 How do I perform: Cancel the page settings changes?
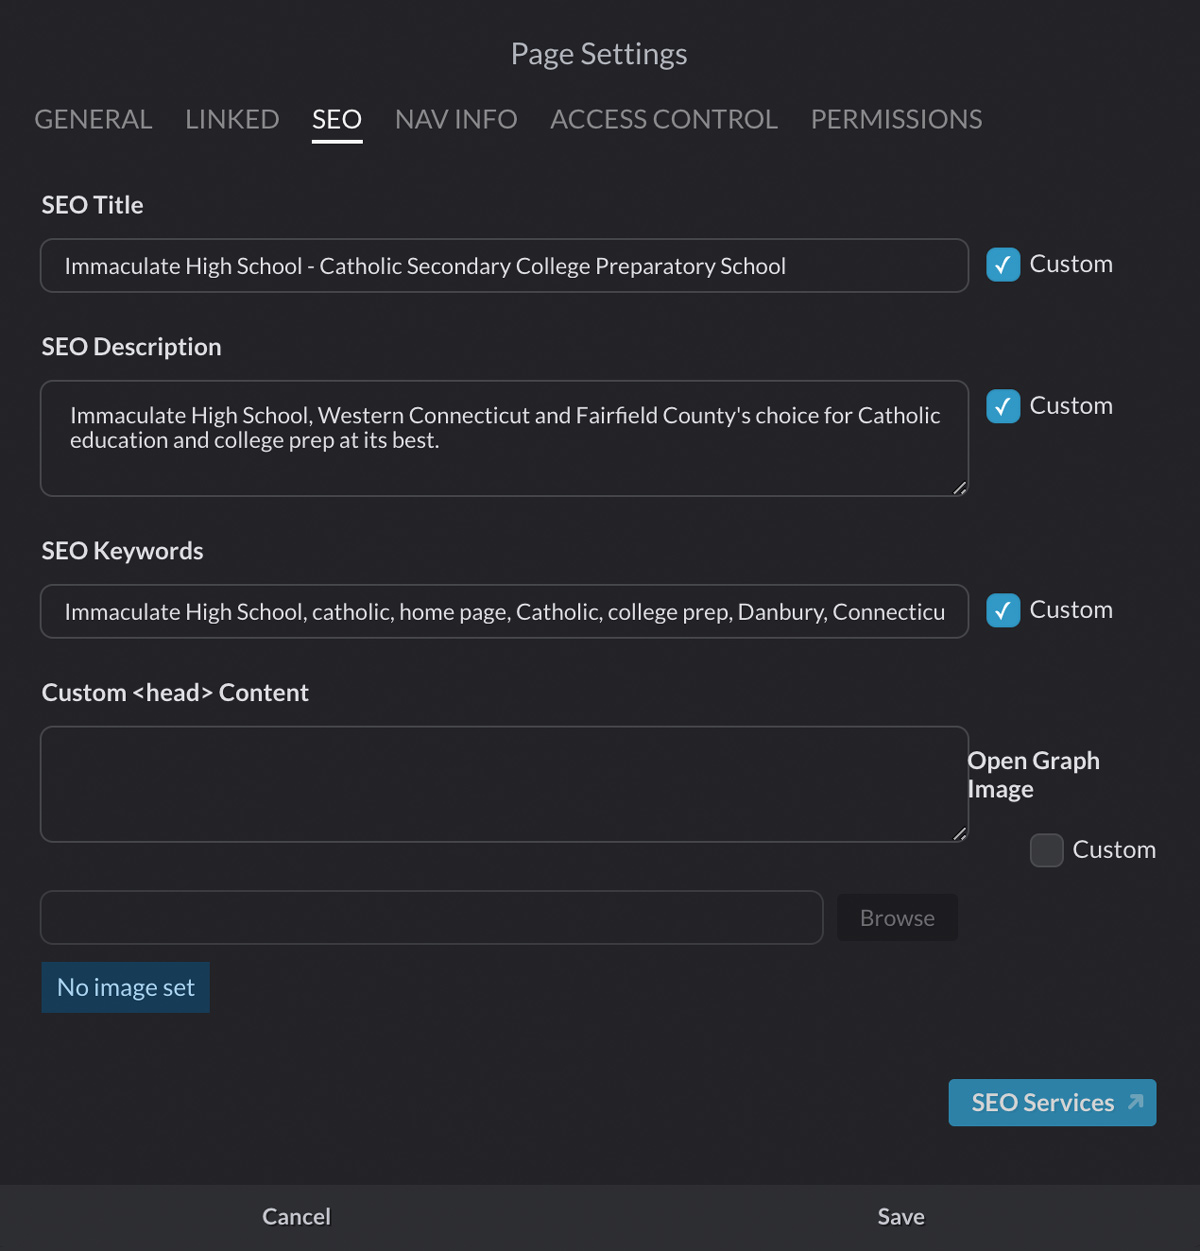click(296, 1216)
